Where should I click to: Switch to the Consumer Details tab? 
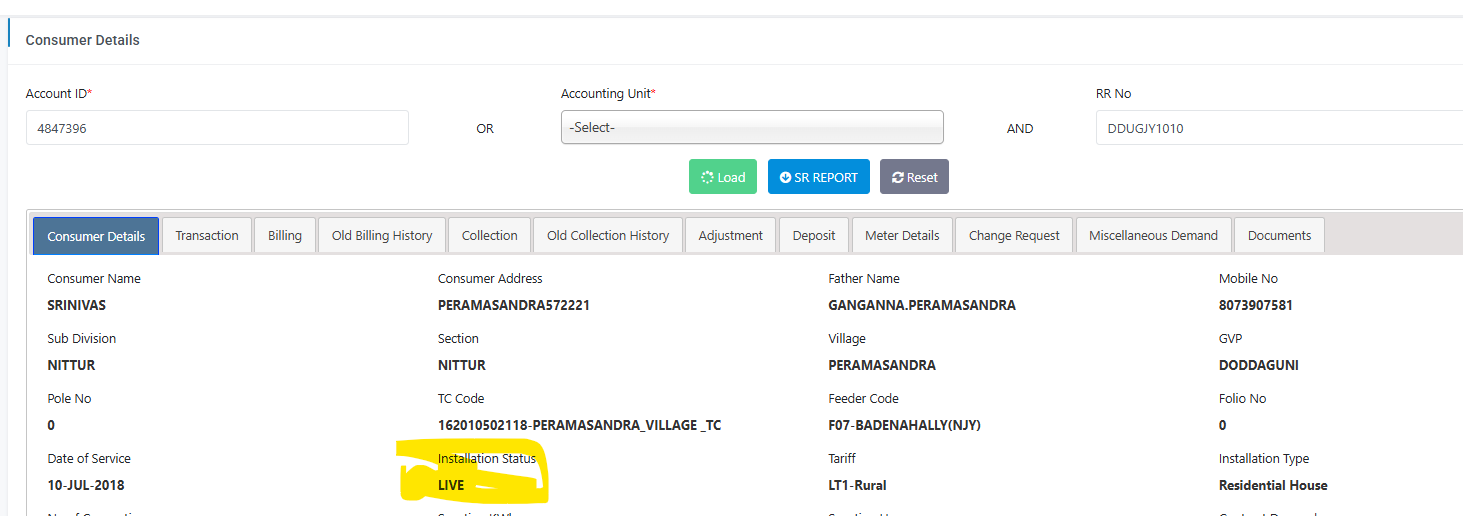point(96,236)
